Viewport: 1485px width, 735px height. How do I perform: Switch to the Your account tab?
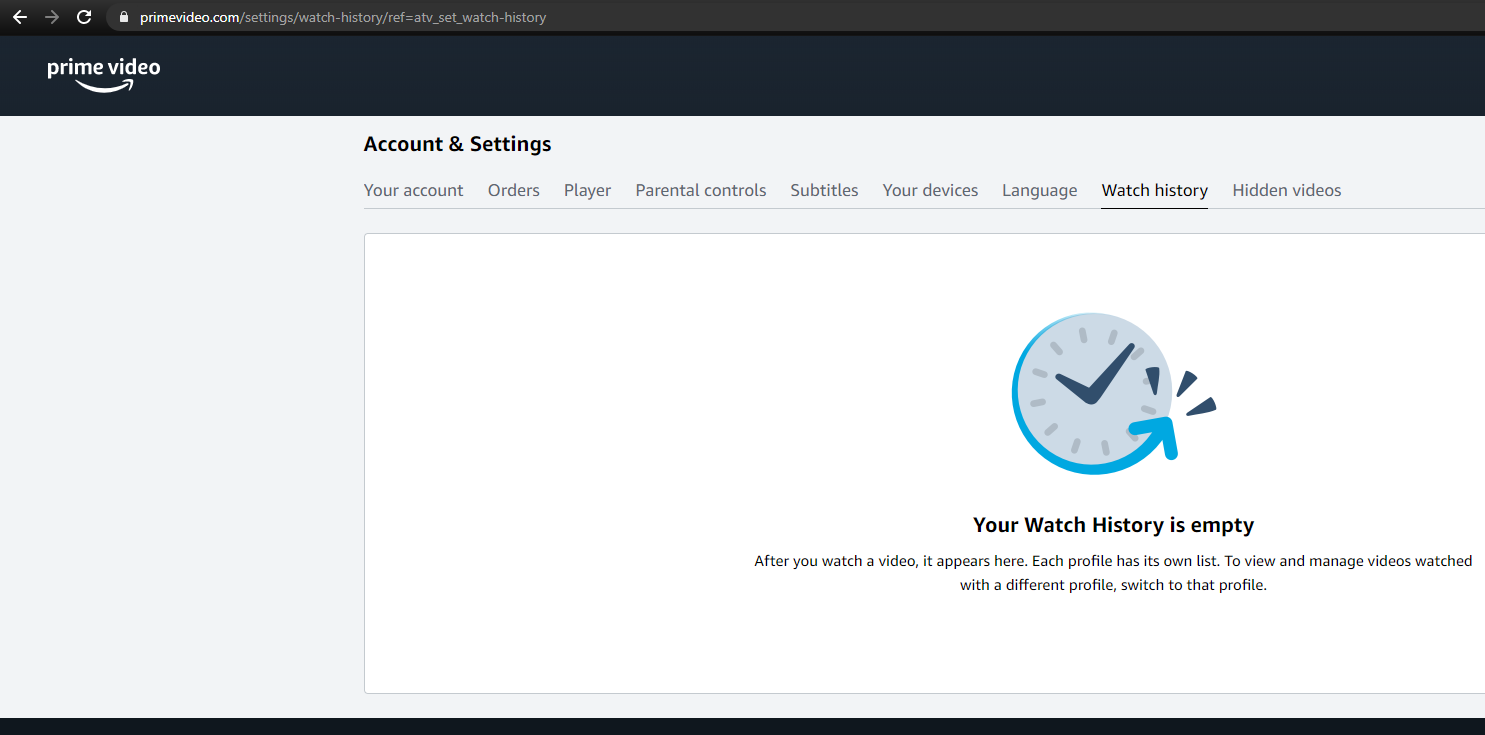(x=413, y=190)
